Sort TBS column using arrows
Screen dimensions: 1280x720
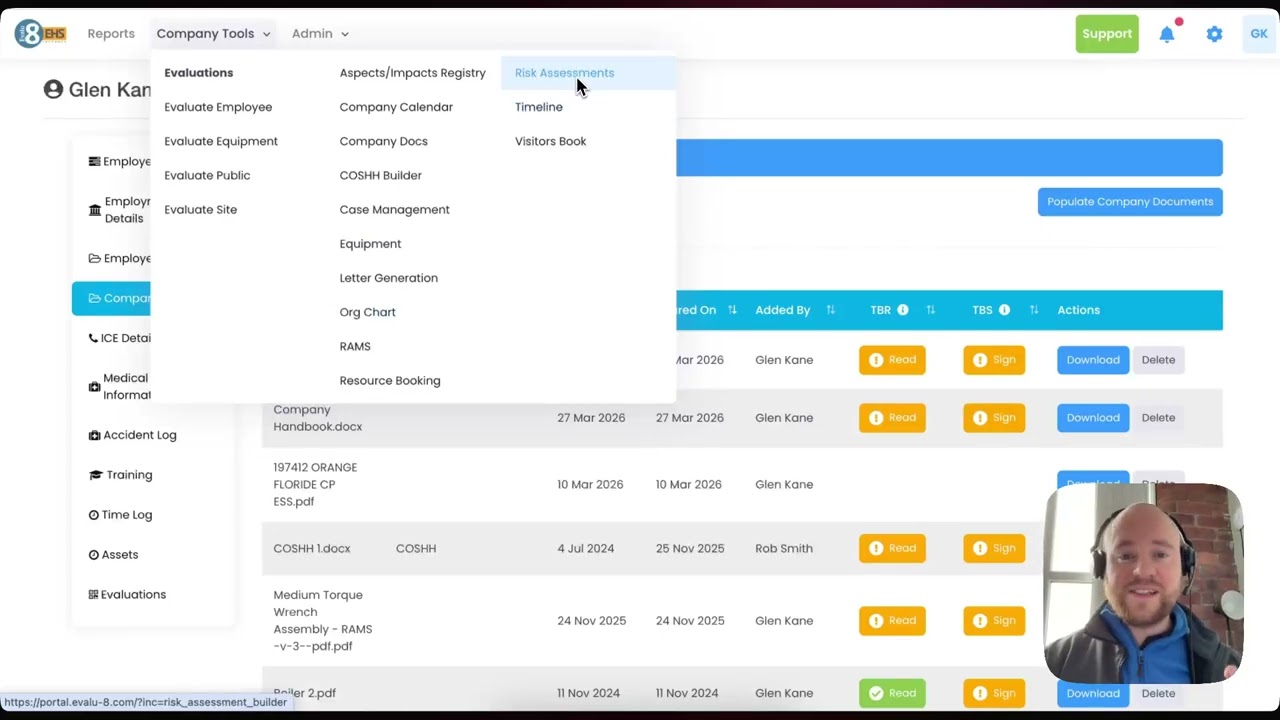click(1034, 310)
